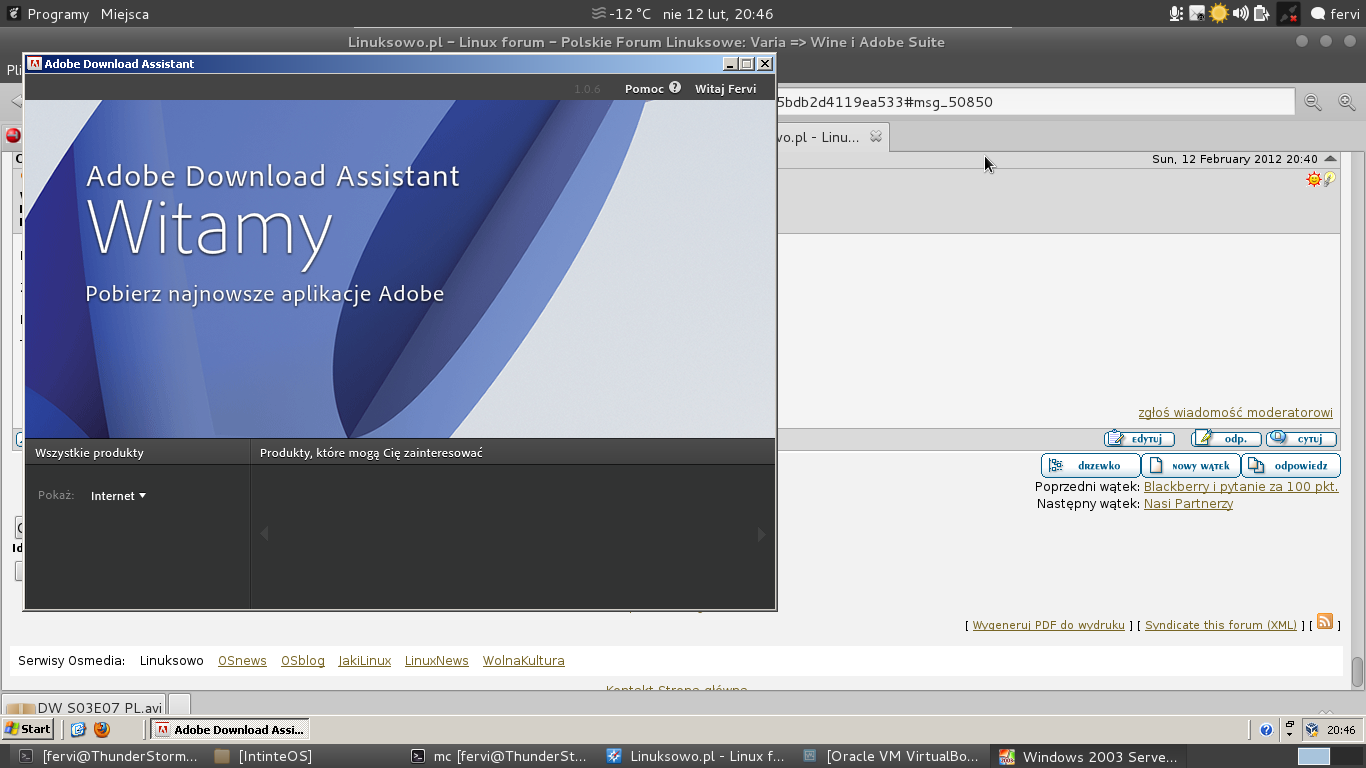The height and width of the screenshot is (768, 1366).
Task: Open the Pokaż Internet dropdown
Action: tap(118, 496)
